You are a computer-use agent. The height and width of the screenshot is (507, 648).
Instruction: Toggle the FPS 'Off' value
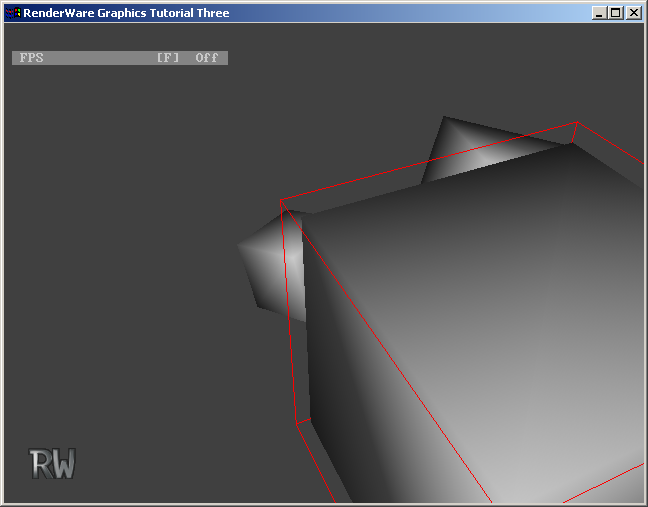(x=206, y=58)
